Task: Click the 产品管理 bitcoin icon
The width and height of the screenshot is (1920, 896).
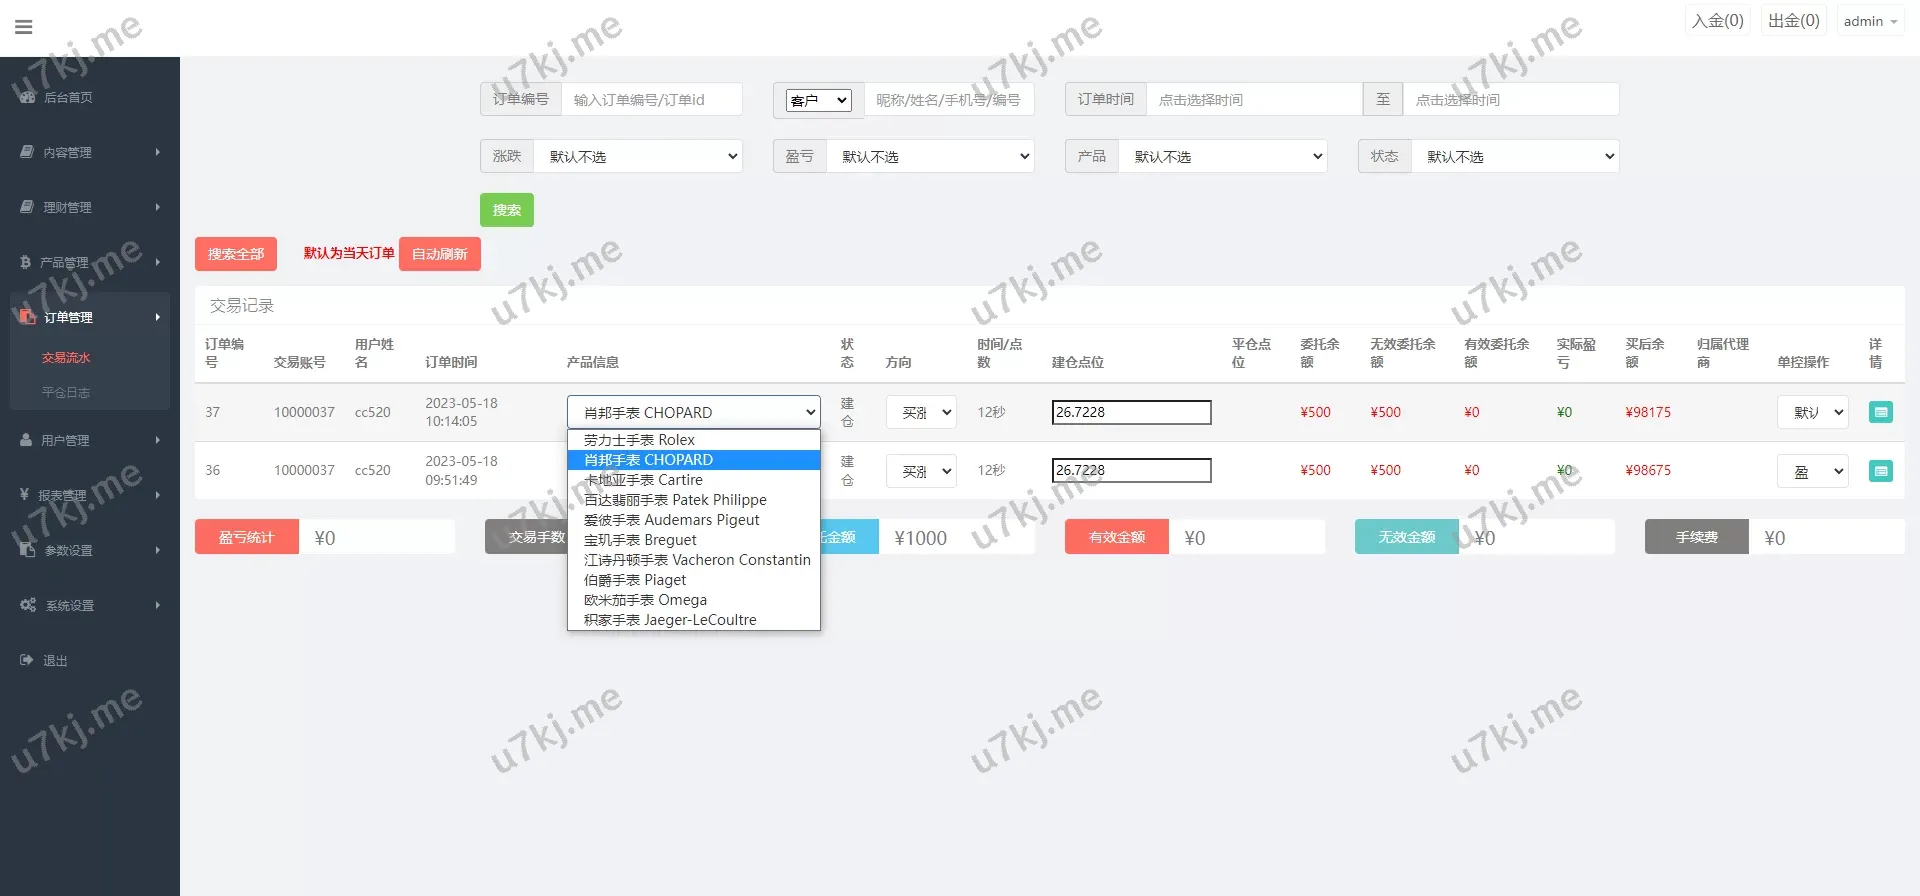Action: (x=26, y=262)
